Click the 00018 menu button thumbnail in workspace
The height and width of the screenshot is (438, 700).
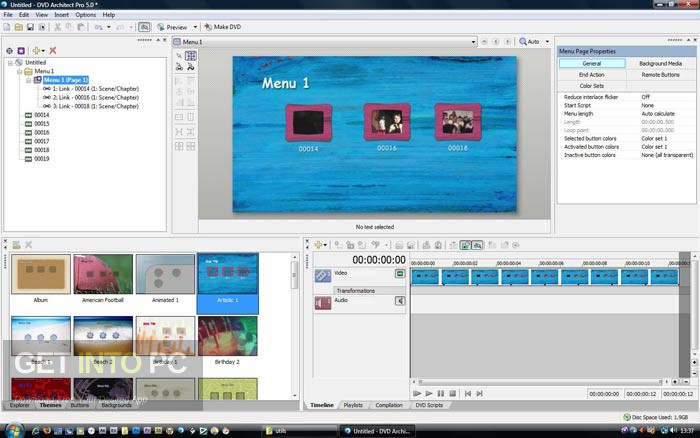[458, 122]
